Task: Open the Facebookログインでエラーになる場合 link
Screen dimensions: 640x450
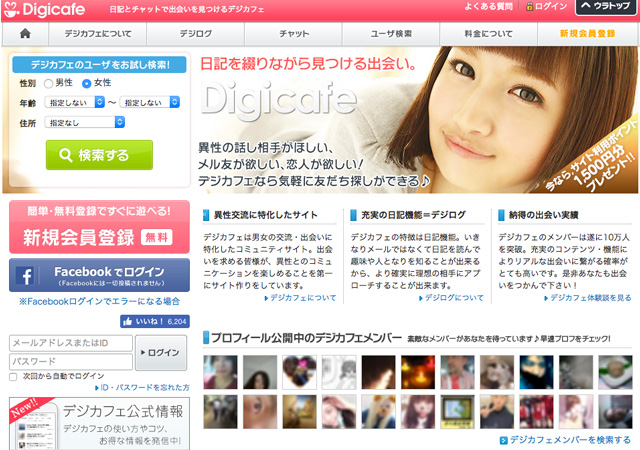Action: [x=99, y=301]
